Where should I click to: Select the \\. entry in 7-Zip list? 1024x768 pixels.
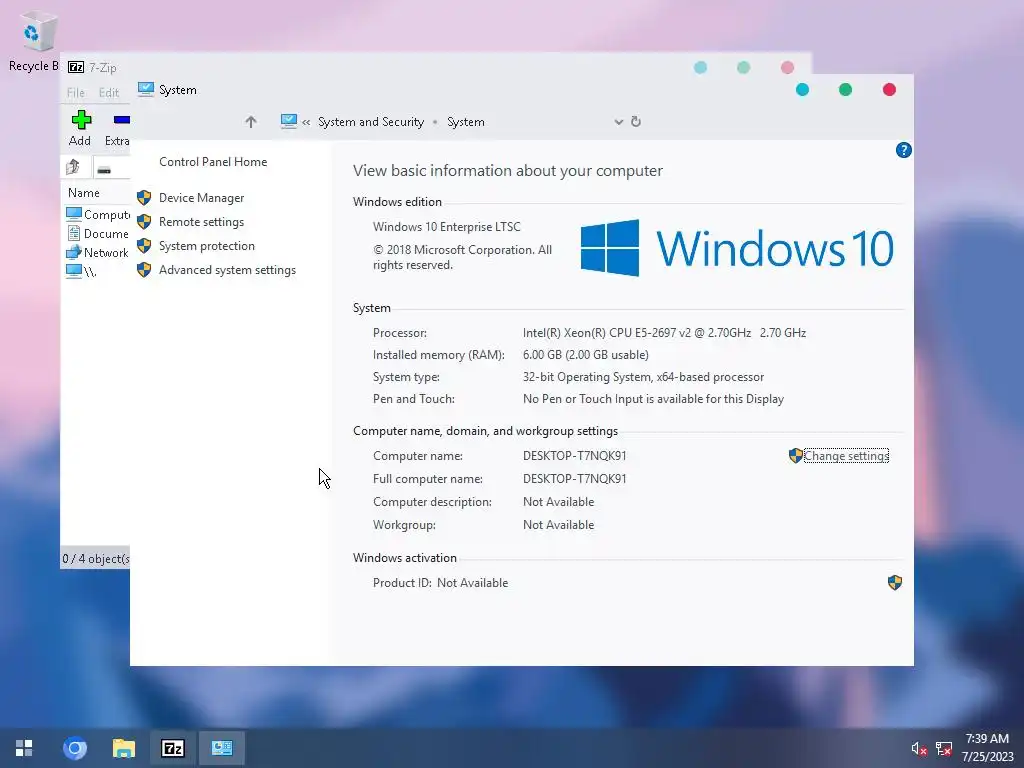(x=82, y=272)
